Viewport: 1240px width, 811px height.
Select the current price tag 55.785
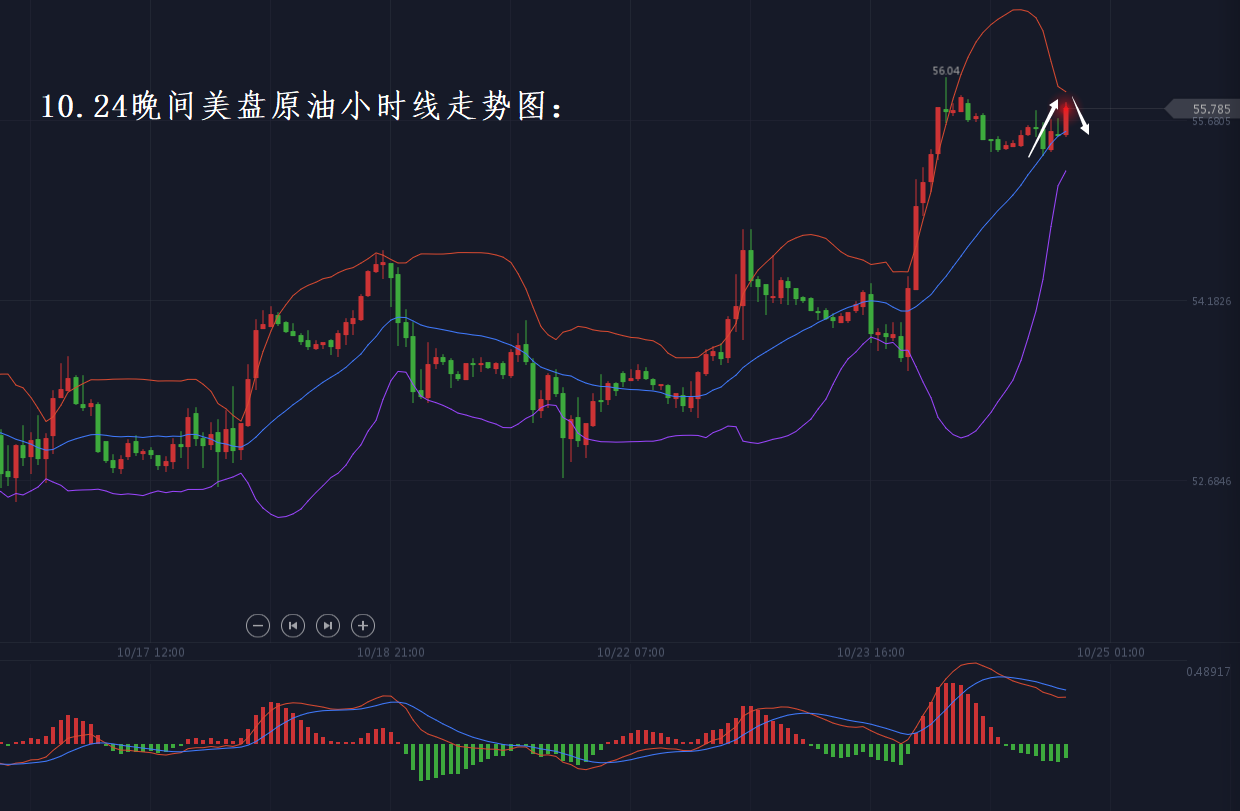pyautogui.click(x=1210, y=108)
